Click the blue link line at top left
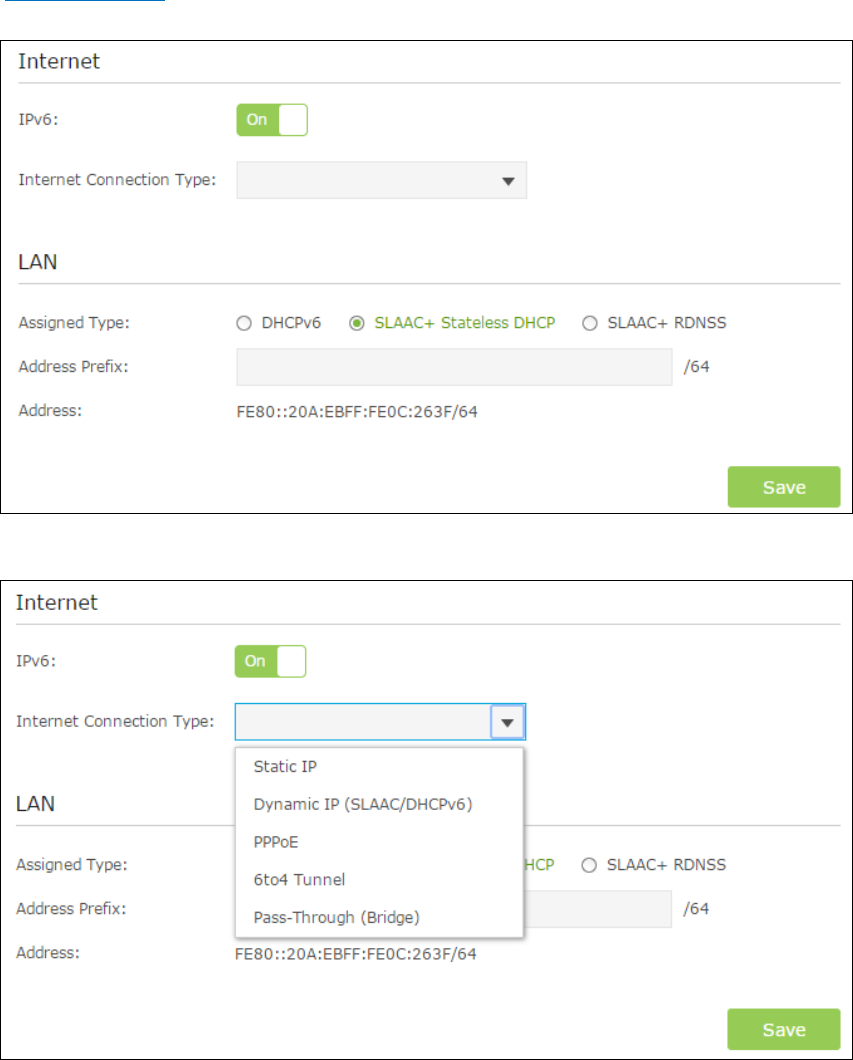 (84, 1)
